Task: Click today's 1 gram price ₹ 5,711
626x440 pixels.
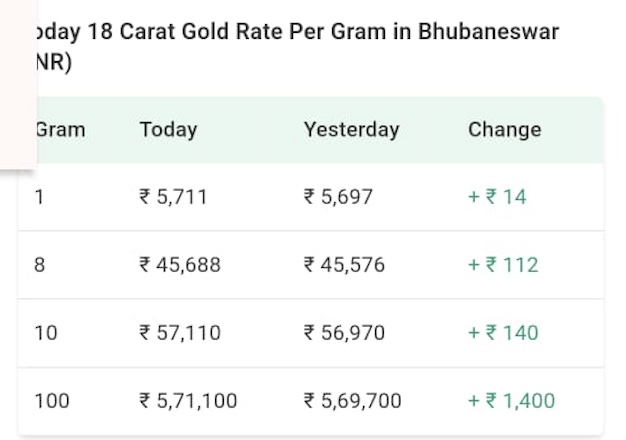Action: pos(173,197)
